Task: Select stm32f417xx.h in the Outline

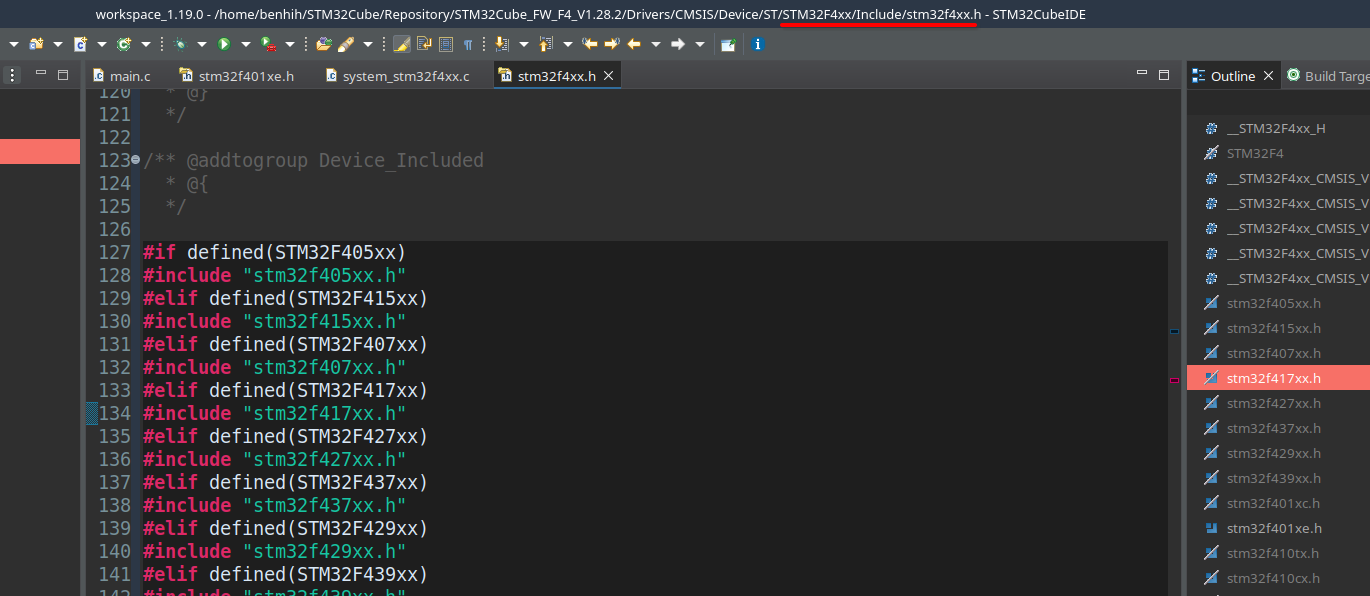Action: point(1278,378)
